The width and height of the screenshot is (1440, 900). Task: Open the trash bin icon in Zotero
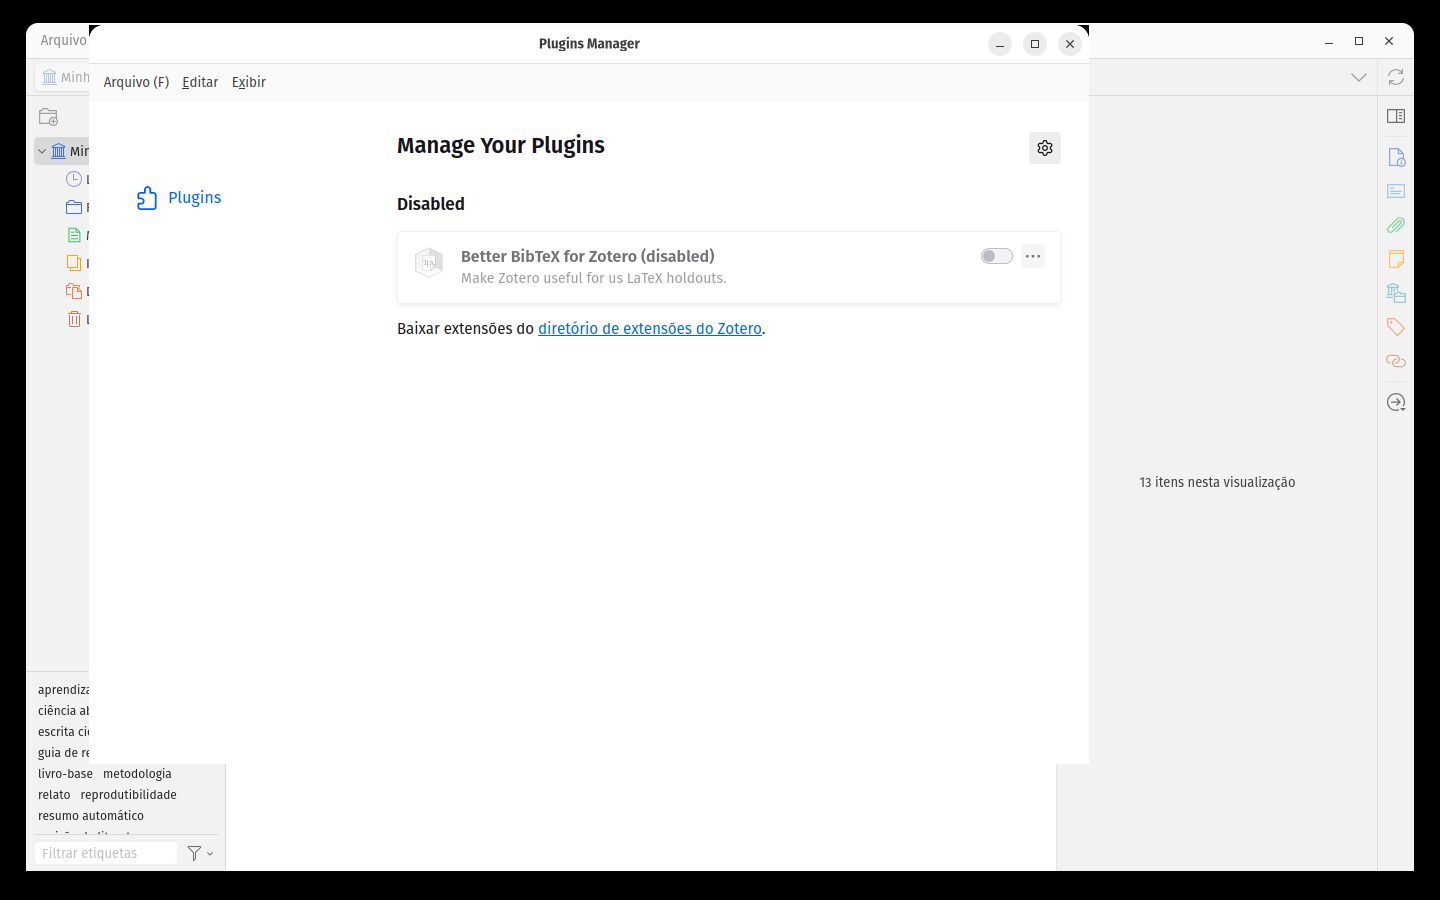[74, 319]
